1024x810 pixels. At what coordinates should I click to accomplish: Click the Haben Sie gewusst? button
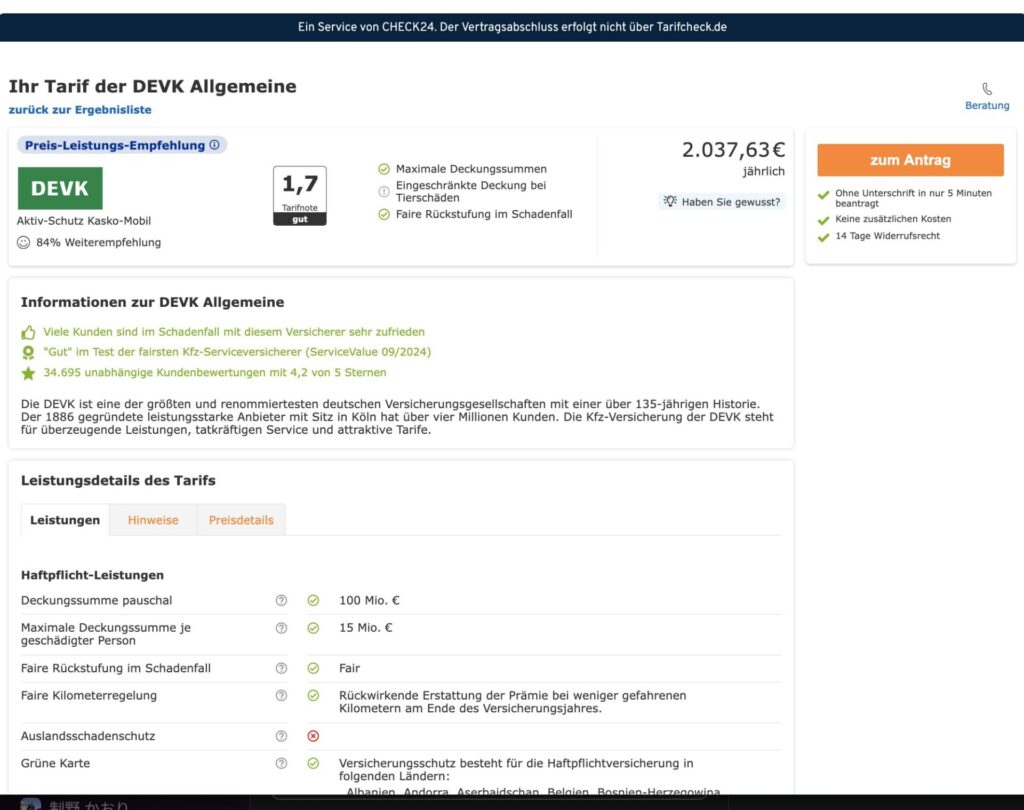[x=722, y=202]
